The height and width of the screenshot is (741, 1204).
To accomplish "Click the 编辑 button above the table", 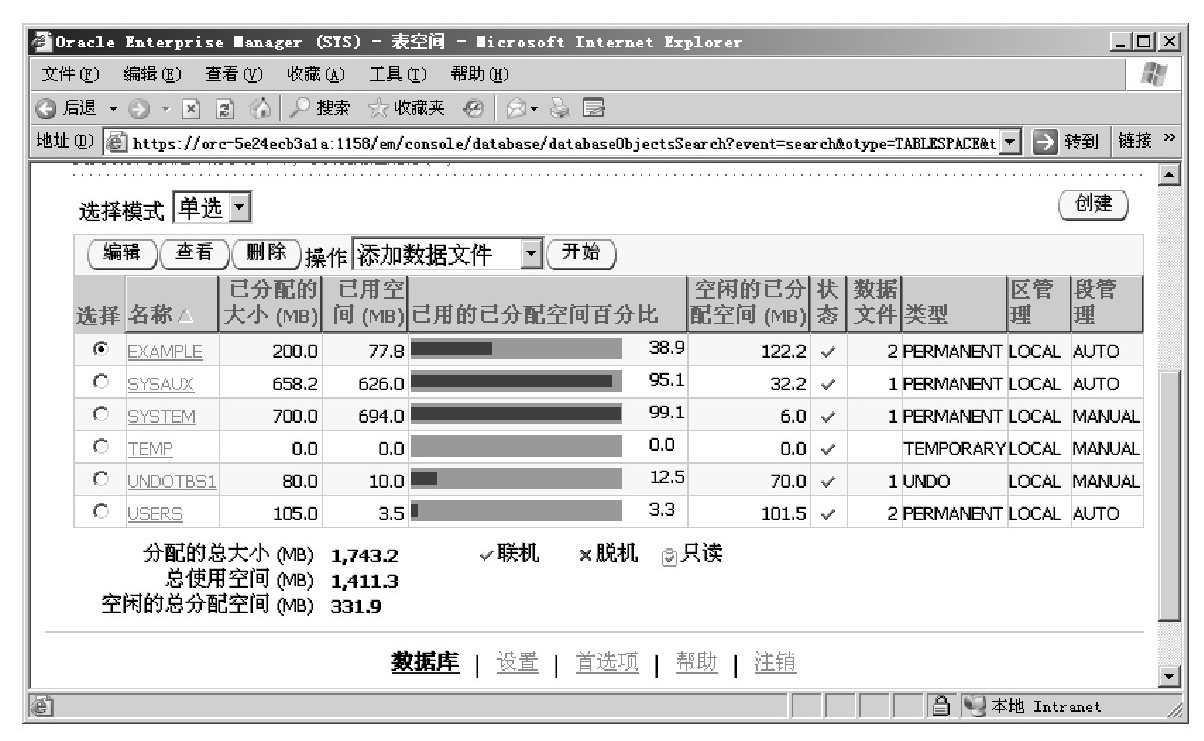I will 123,254.
